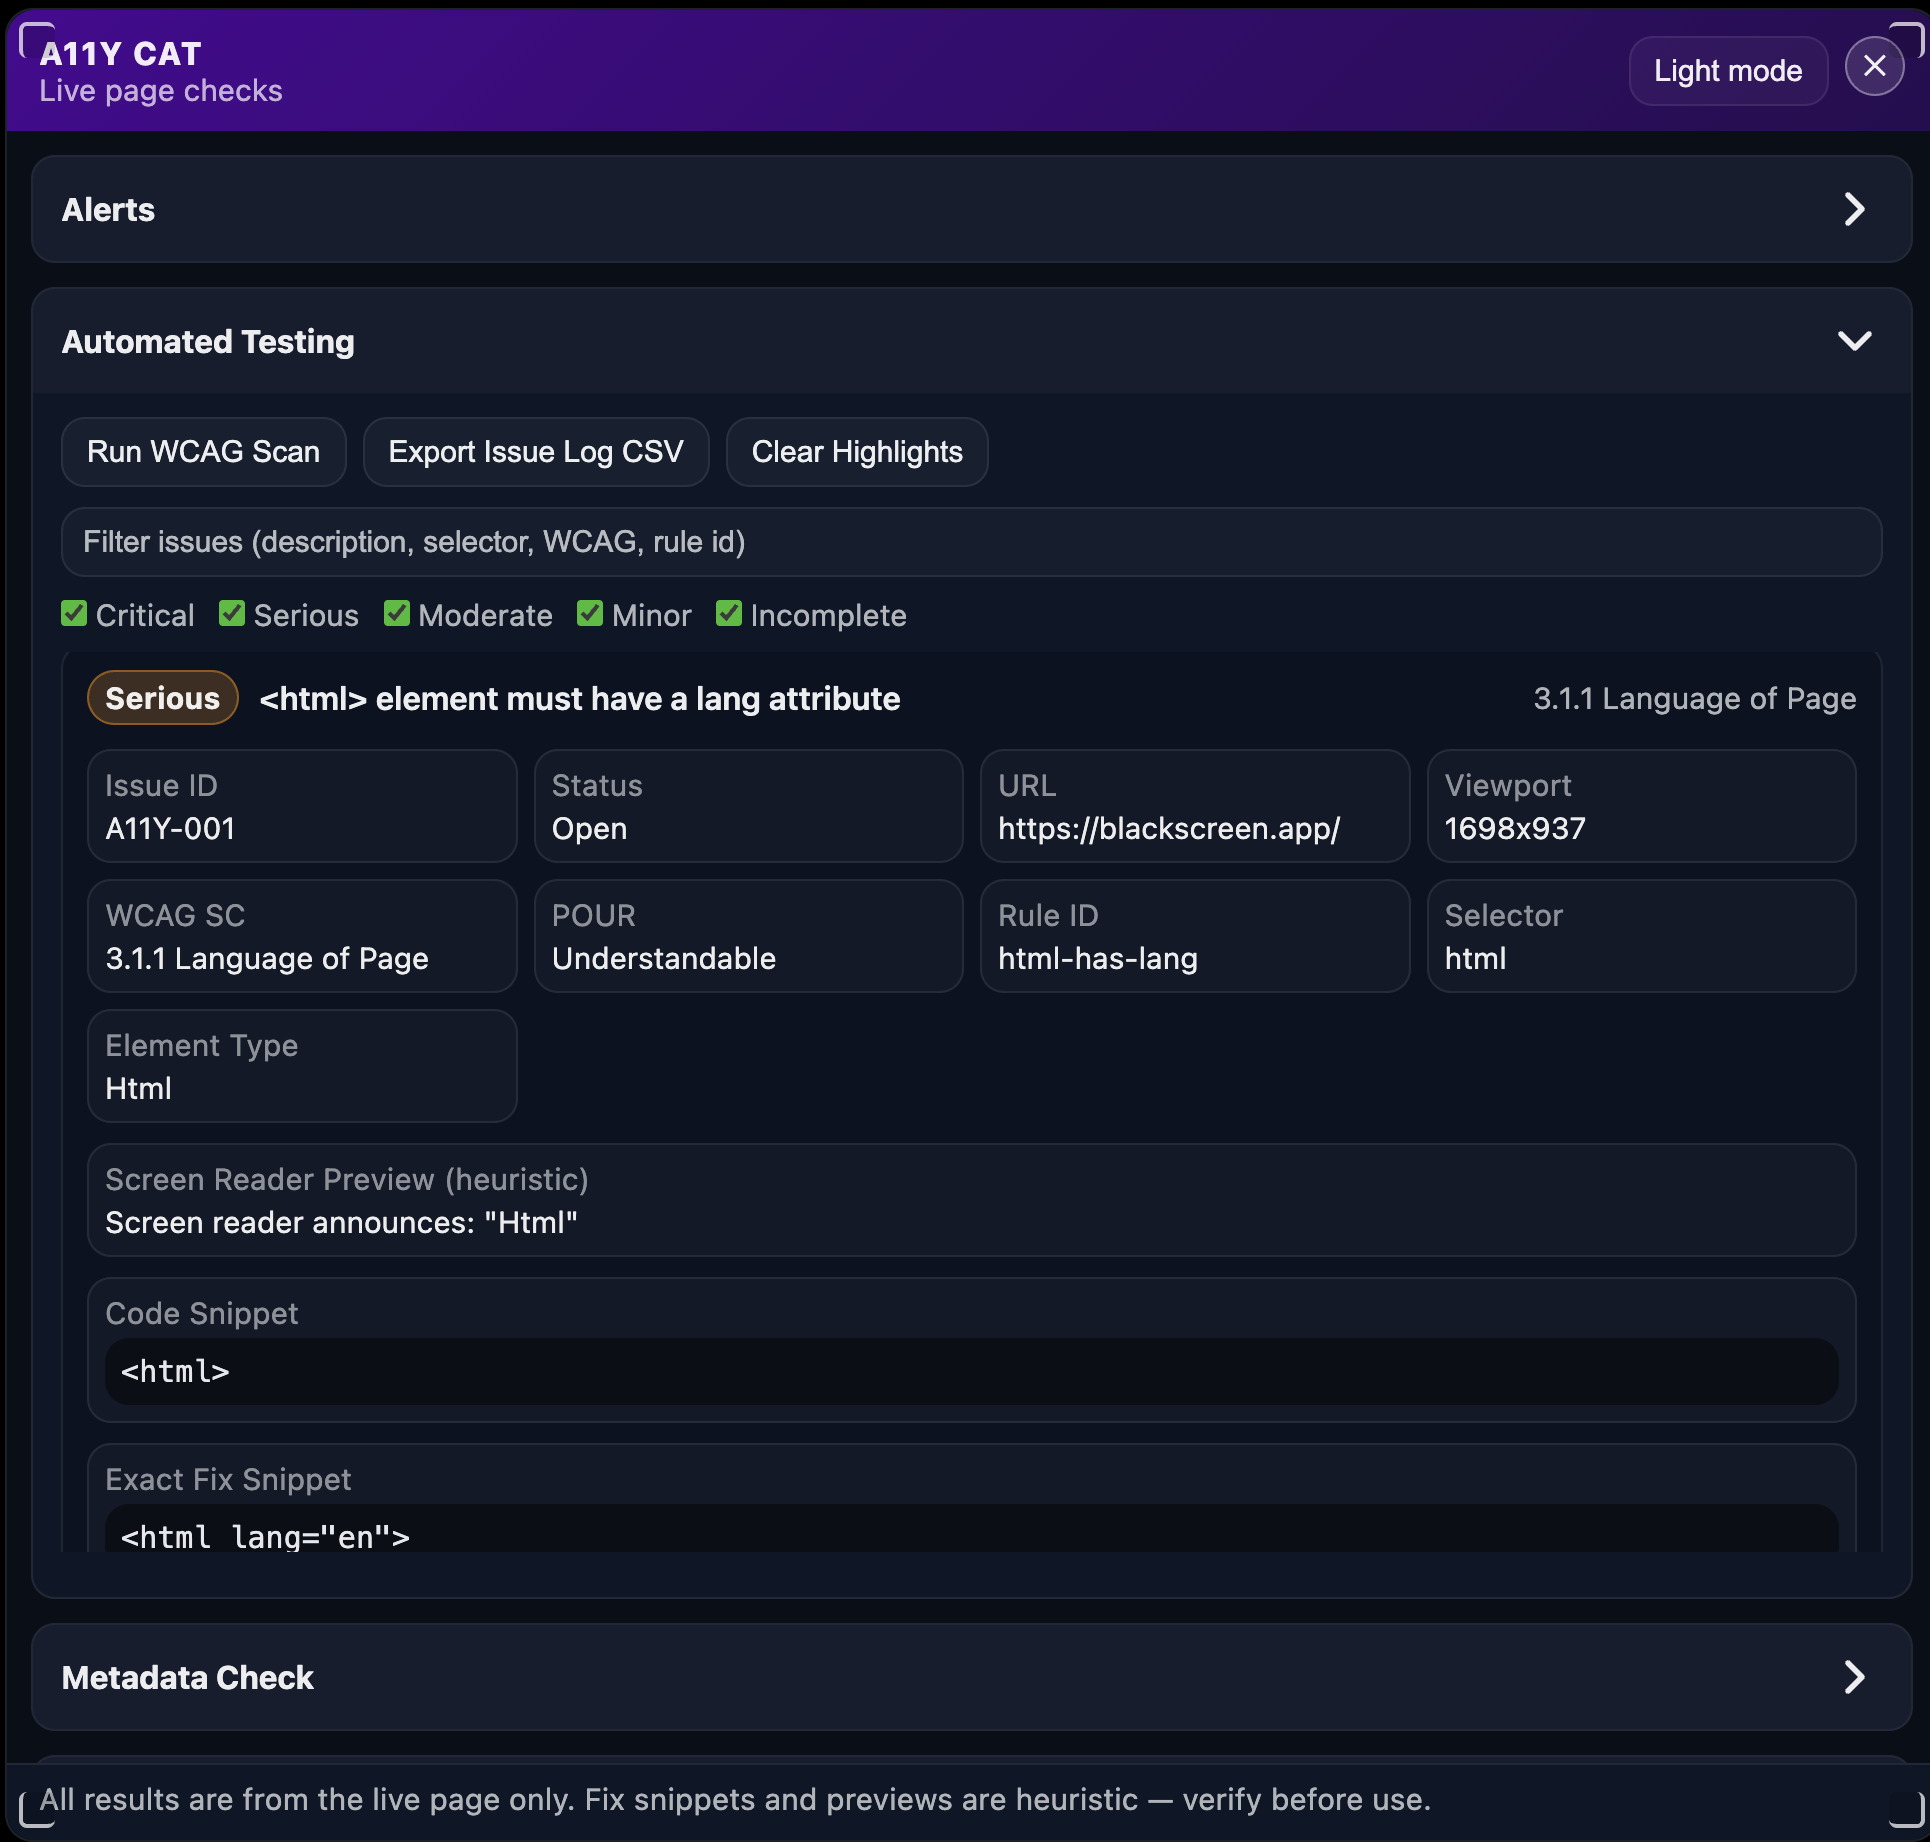The image size is (1930, 1842).
Task: Uncheck the Minor severity filter
Action: pyautogui.click(x=589, y=613)
